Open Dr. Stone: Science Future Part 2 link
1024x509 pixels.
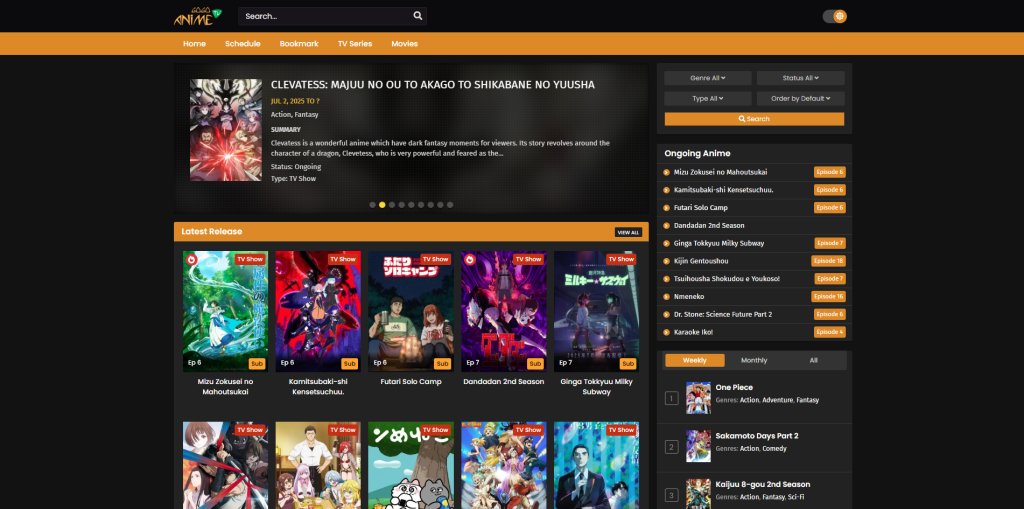723,314
